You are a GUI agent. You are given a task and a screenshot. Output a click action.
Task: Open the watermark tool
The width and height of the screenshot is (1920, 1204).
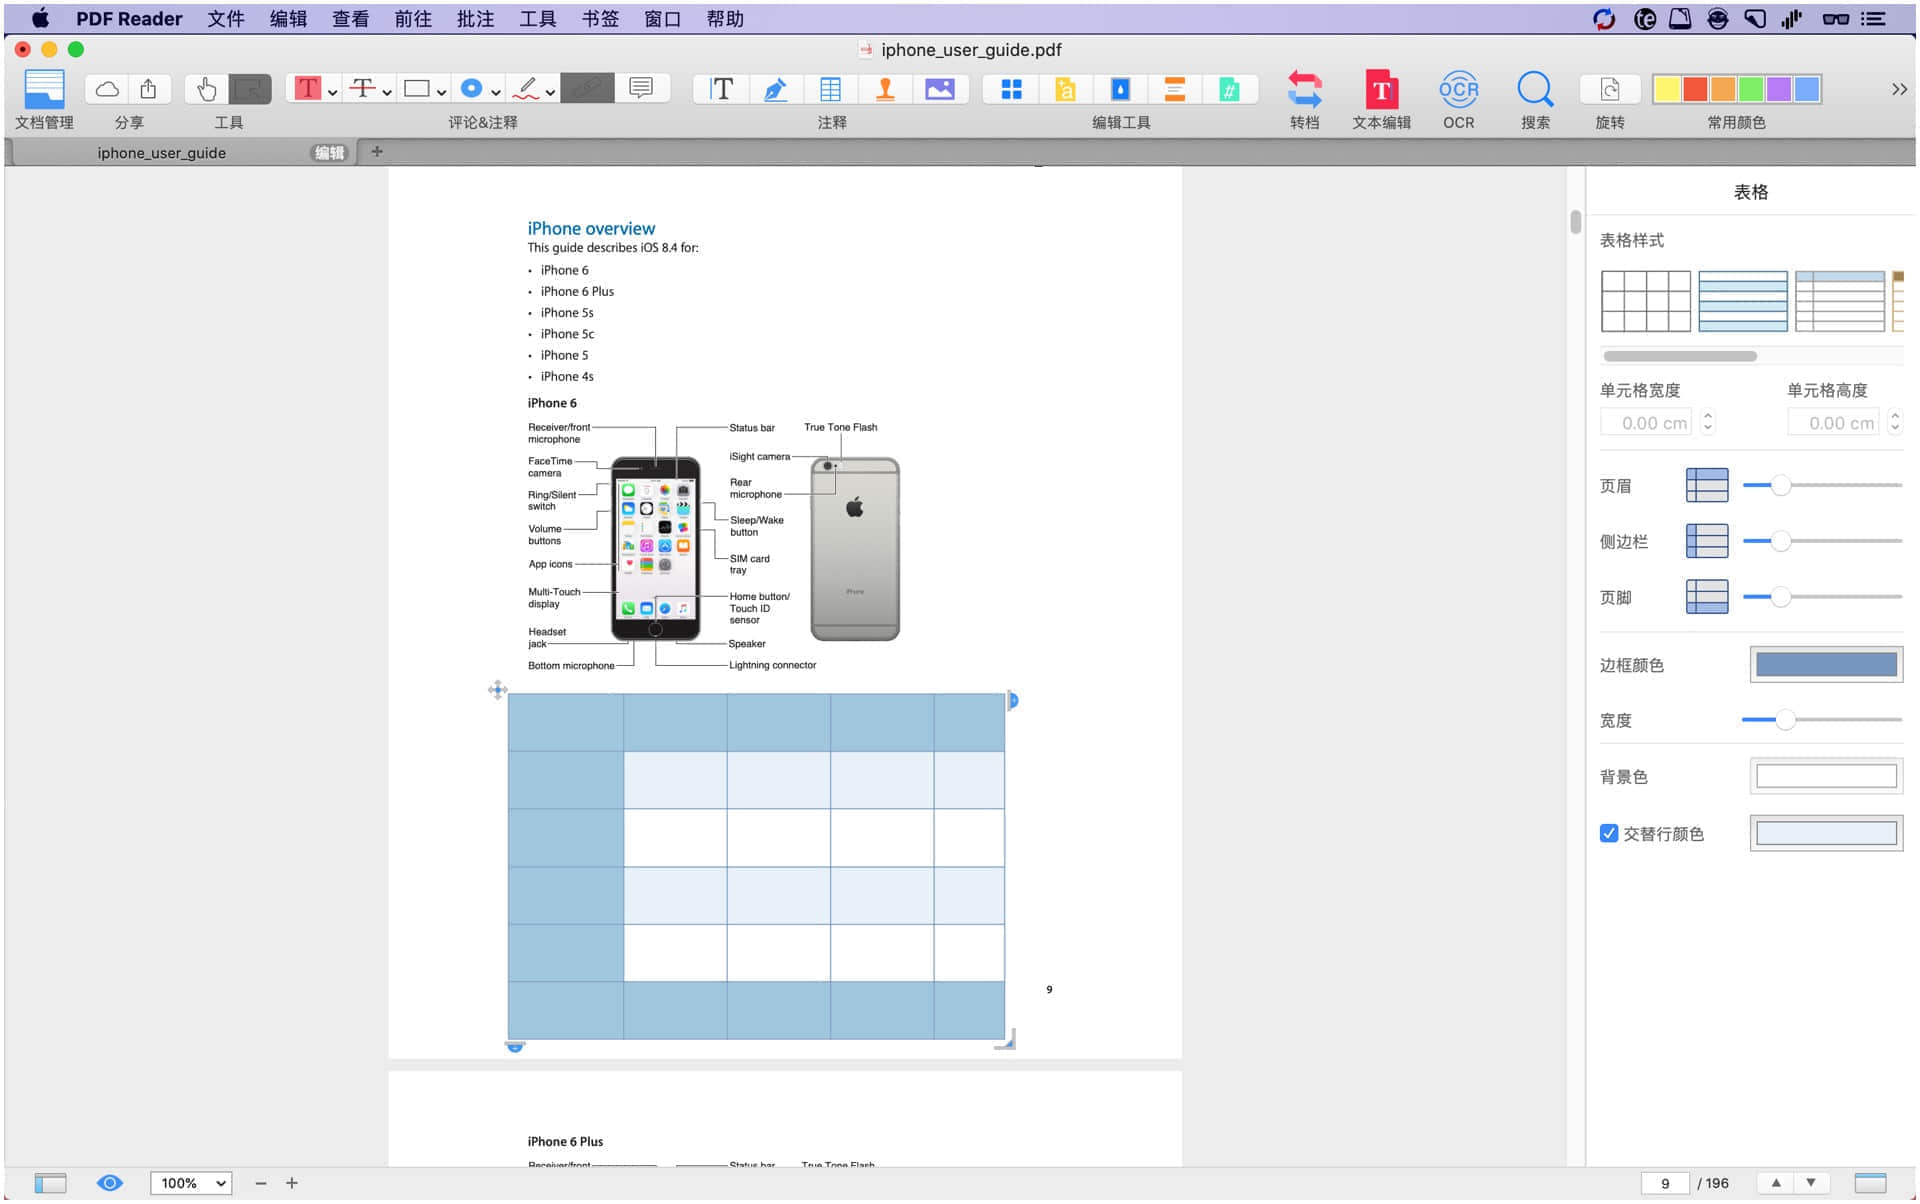(x=1120, y=89)
